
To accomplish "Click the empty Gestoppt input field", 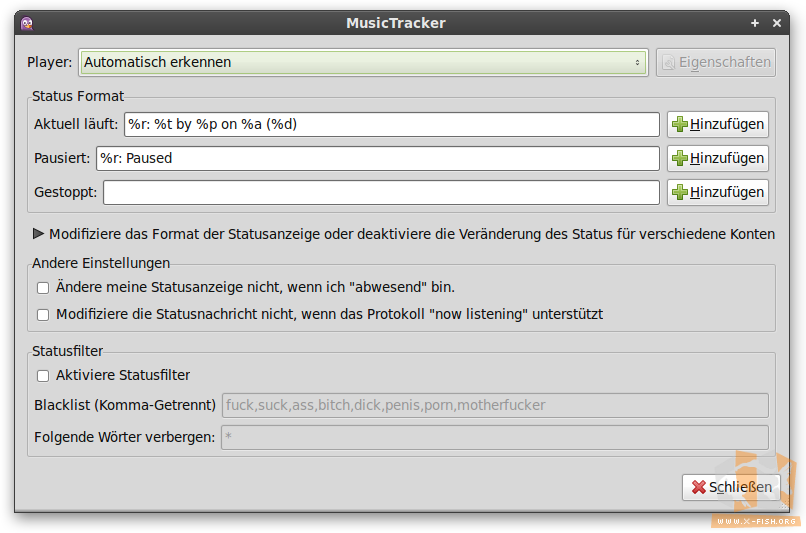I will 381,192.
